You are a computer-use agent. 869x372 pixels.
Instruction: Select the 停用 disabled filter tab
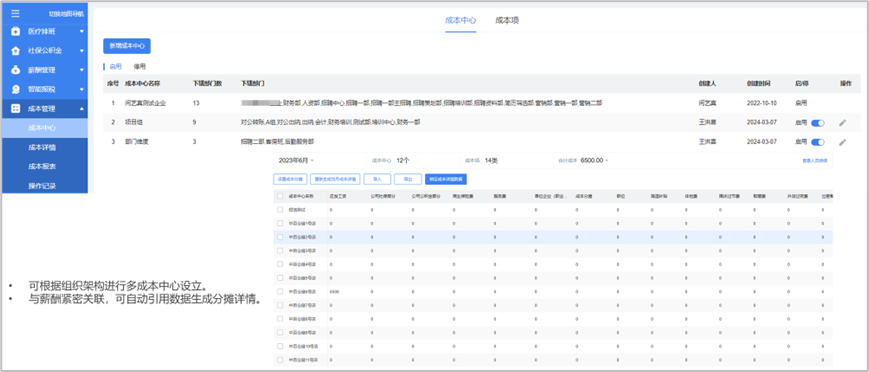[140, 66]
